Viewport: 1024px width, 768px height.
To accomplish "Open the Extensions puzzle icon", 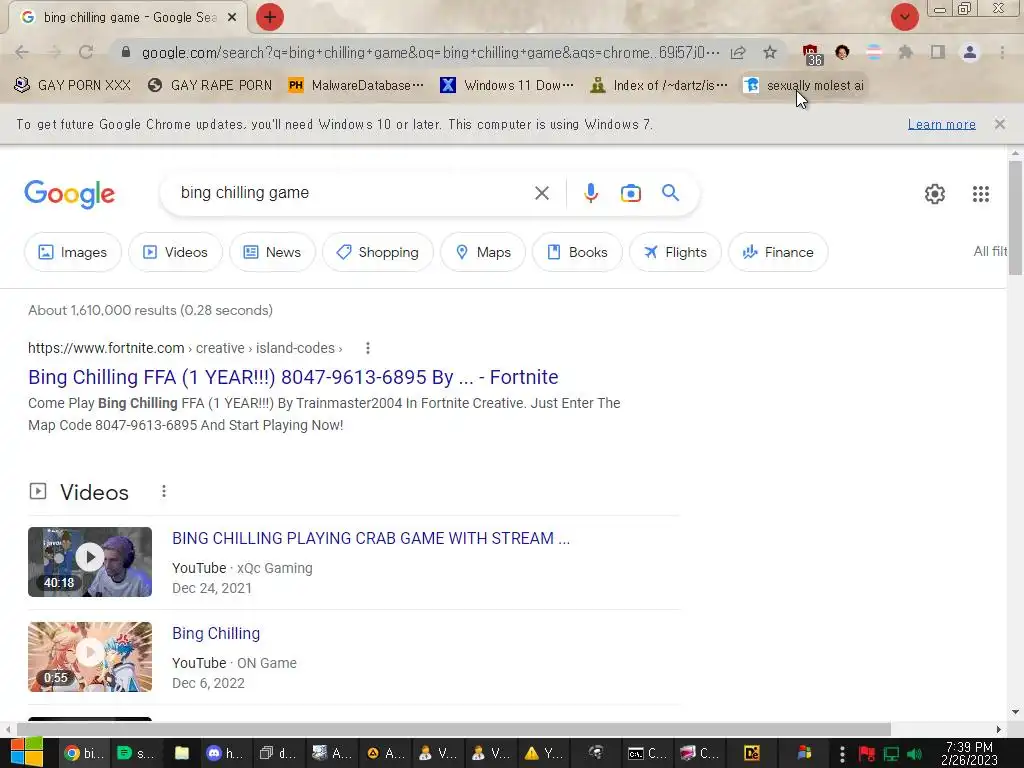I will pos(905,52).
